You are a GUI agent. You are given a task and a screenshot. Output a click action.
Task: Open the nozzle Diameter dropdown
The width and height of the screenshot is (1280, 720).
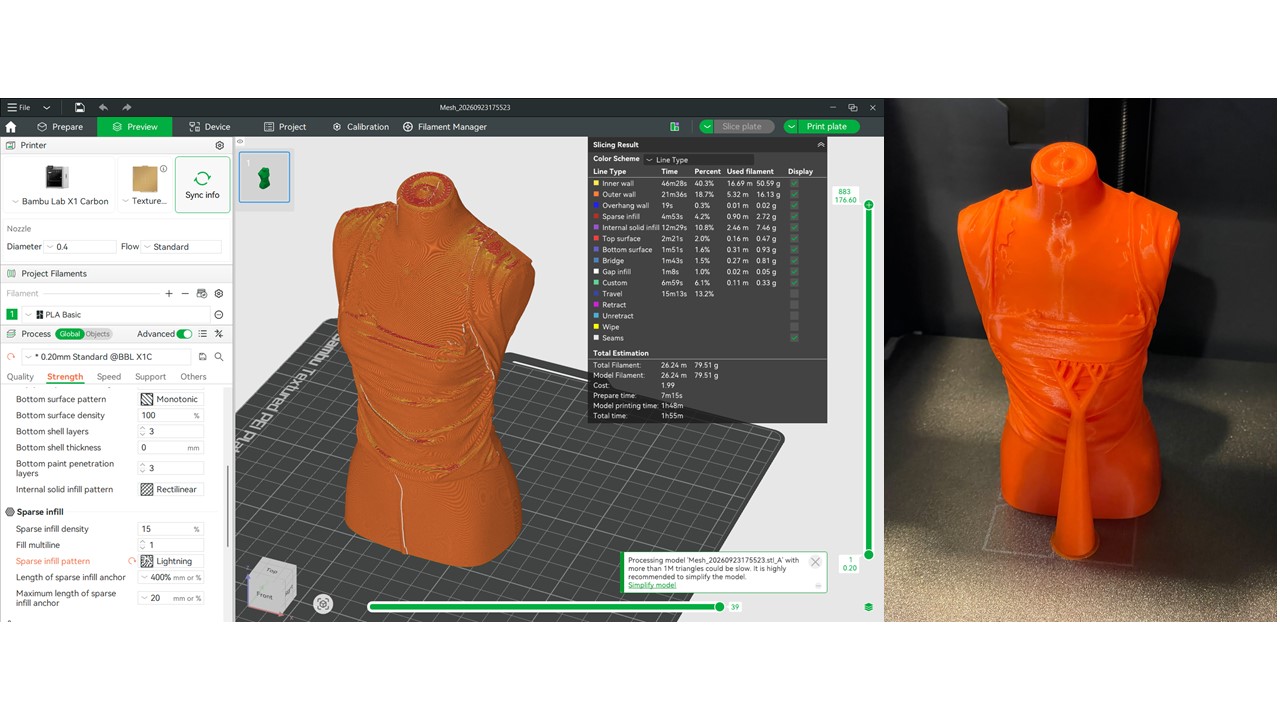click(81, 247)
